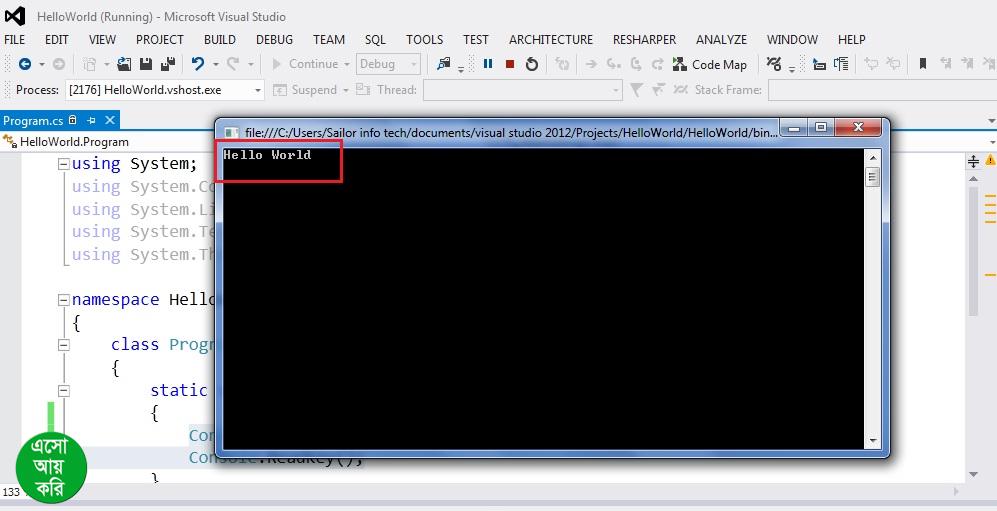Click the Undo arrow icon
Image resolution: width=997 pixels, height=511 pixels.
(x=198, y=64)
